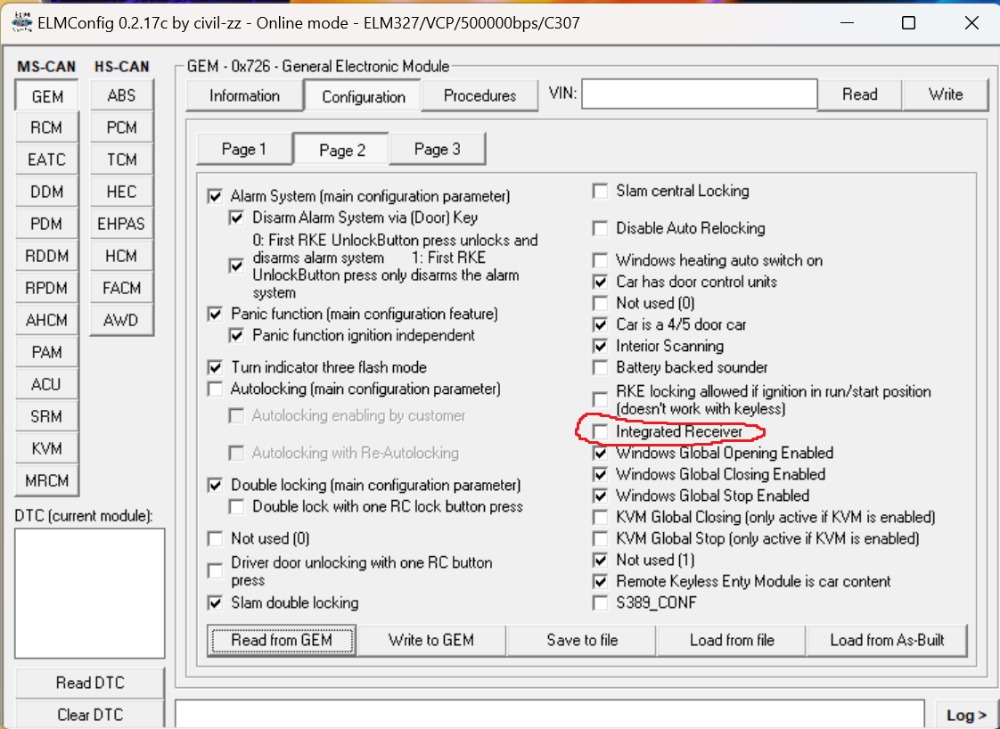The image size is (1000, 729).
Task: Switch to the Information tab
Action: [244, 96]
